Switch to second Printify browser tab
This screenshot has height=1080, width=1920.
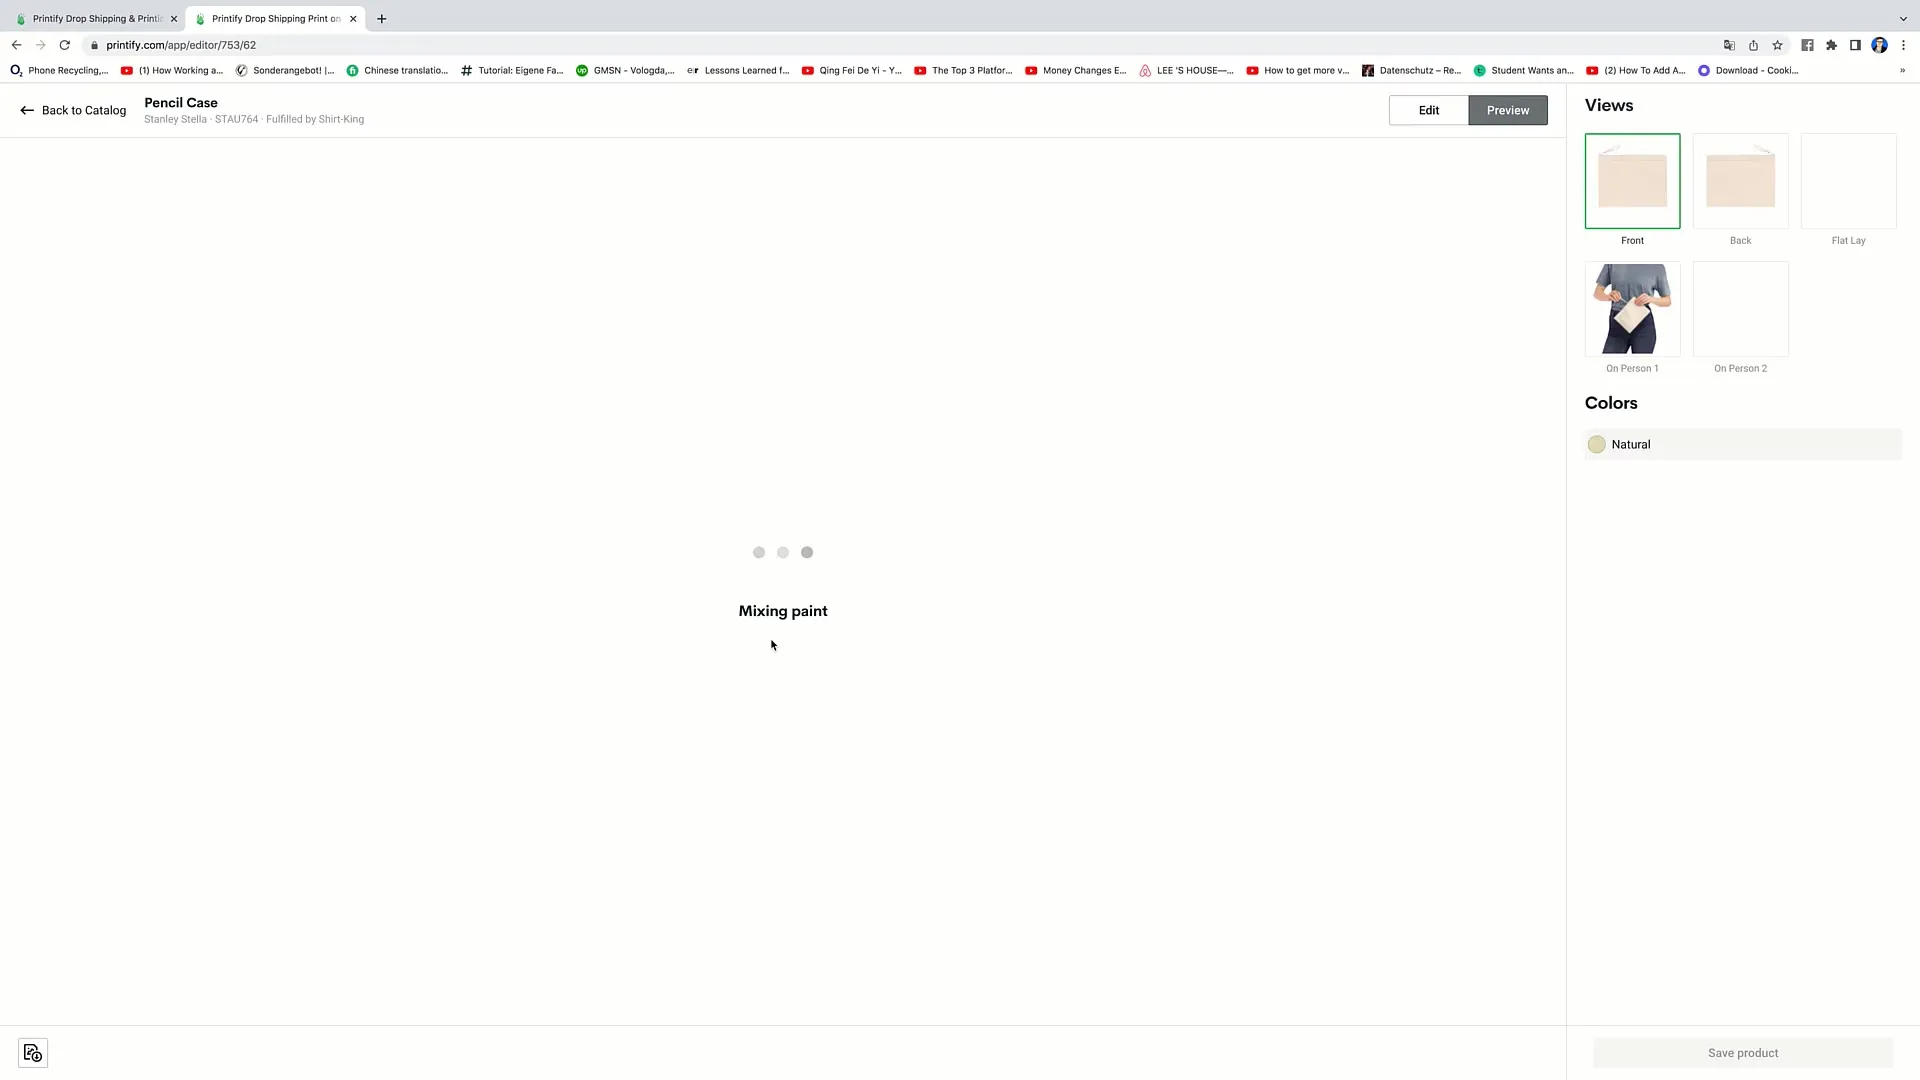coord(274,17)
